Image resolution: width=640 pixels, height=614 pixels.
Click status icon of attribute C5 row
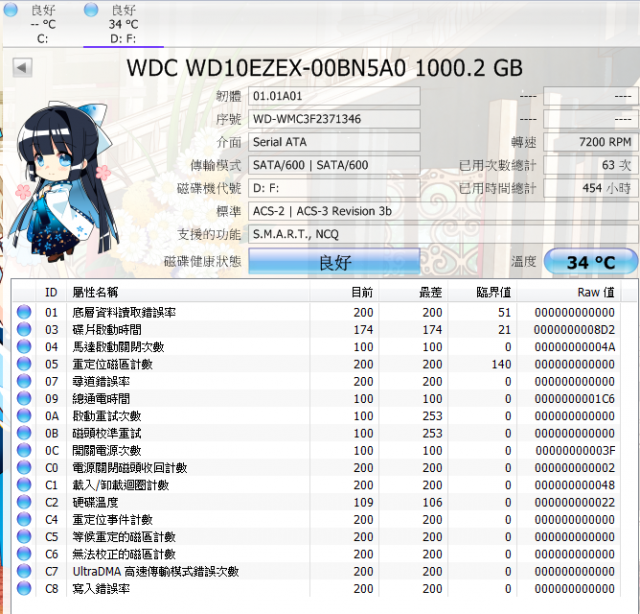(24, 536)
